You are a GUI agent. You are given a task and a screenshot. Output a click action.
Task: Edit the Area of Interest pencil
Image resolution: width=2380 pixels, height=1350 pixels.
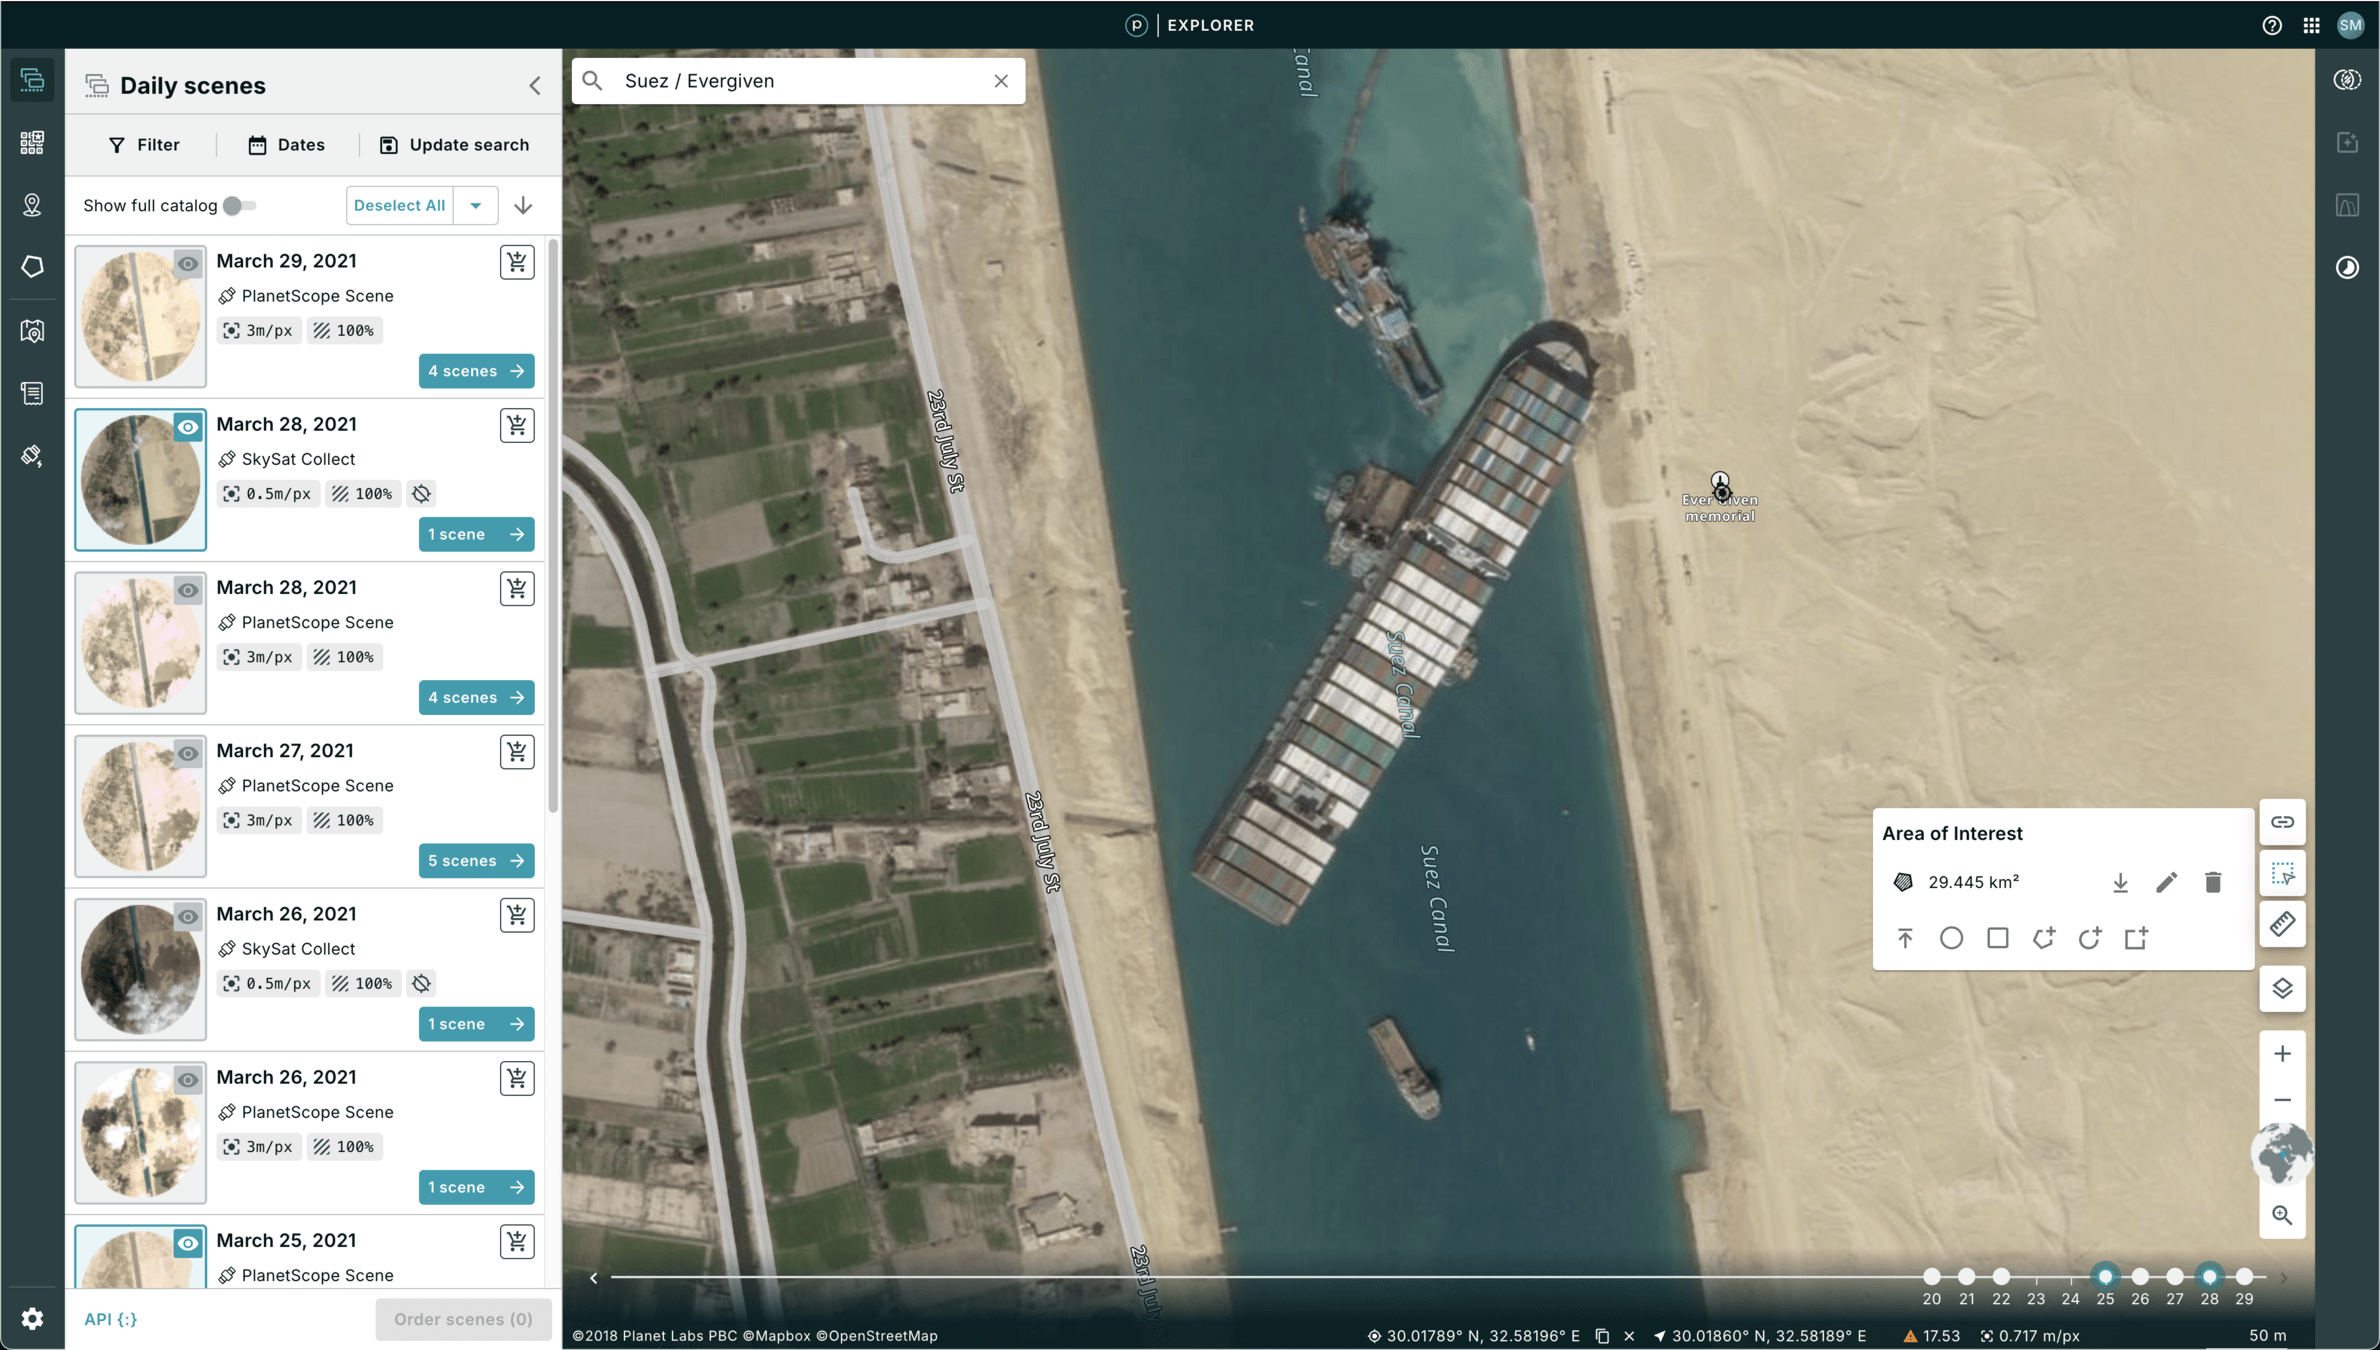(2166, 882)
